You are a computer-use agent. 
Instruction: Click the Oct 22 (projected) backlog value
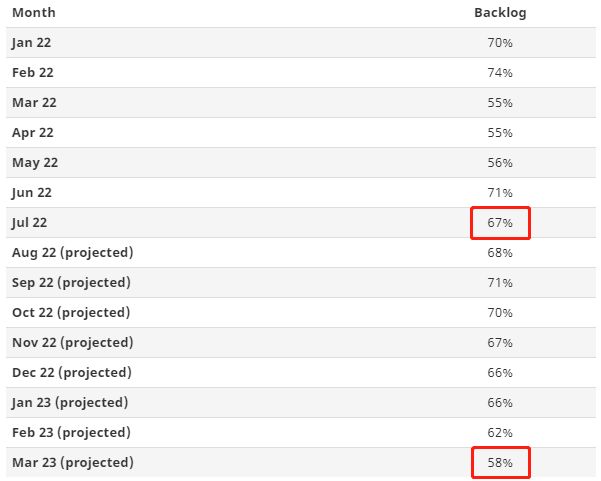[500, 313]
